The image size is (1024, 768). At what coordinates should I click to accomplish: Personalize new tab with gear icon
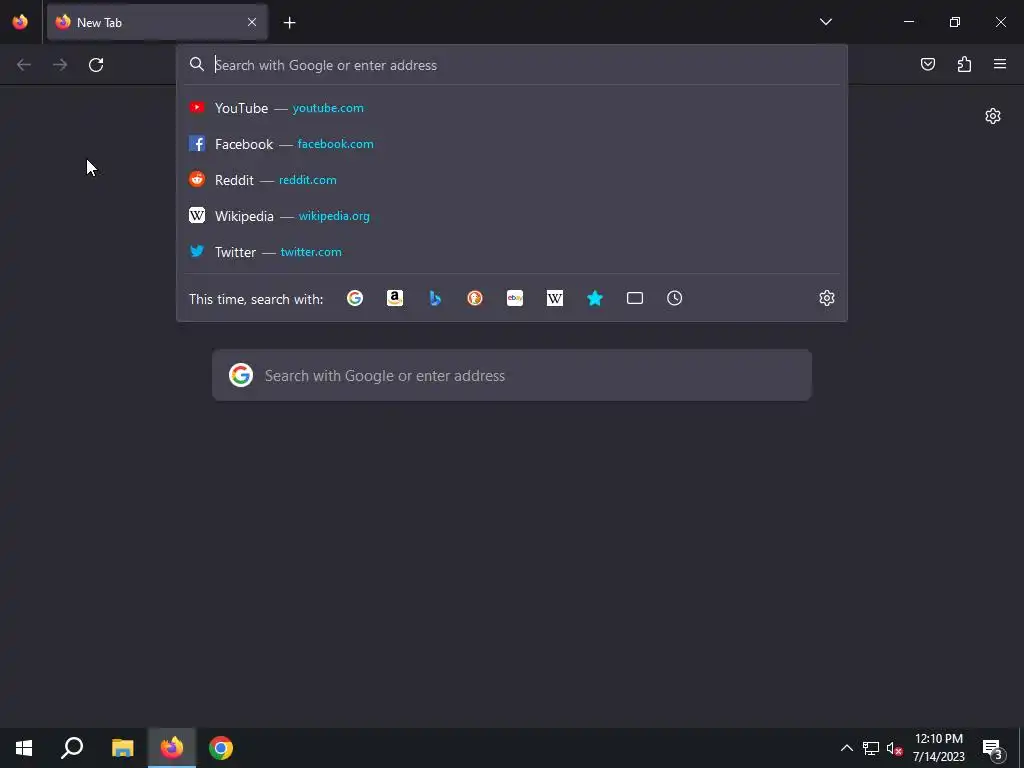click(993, 116)
